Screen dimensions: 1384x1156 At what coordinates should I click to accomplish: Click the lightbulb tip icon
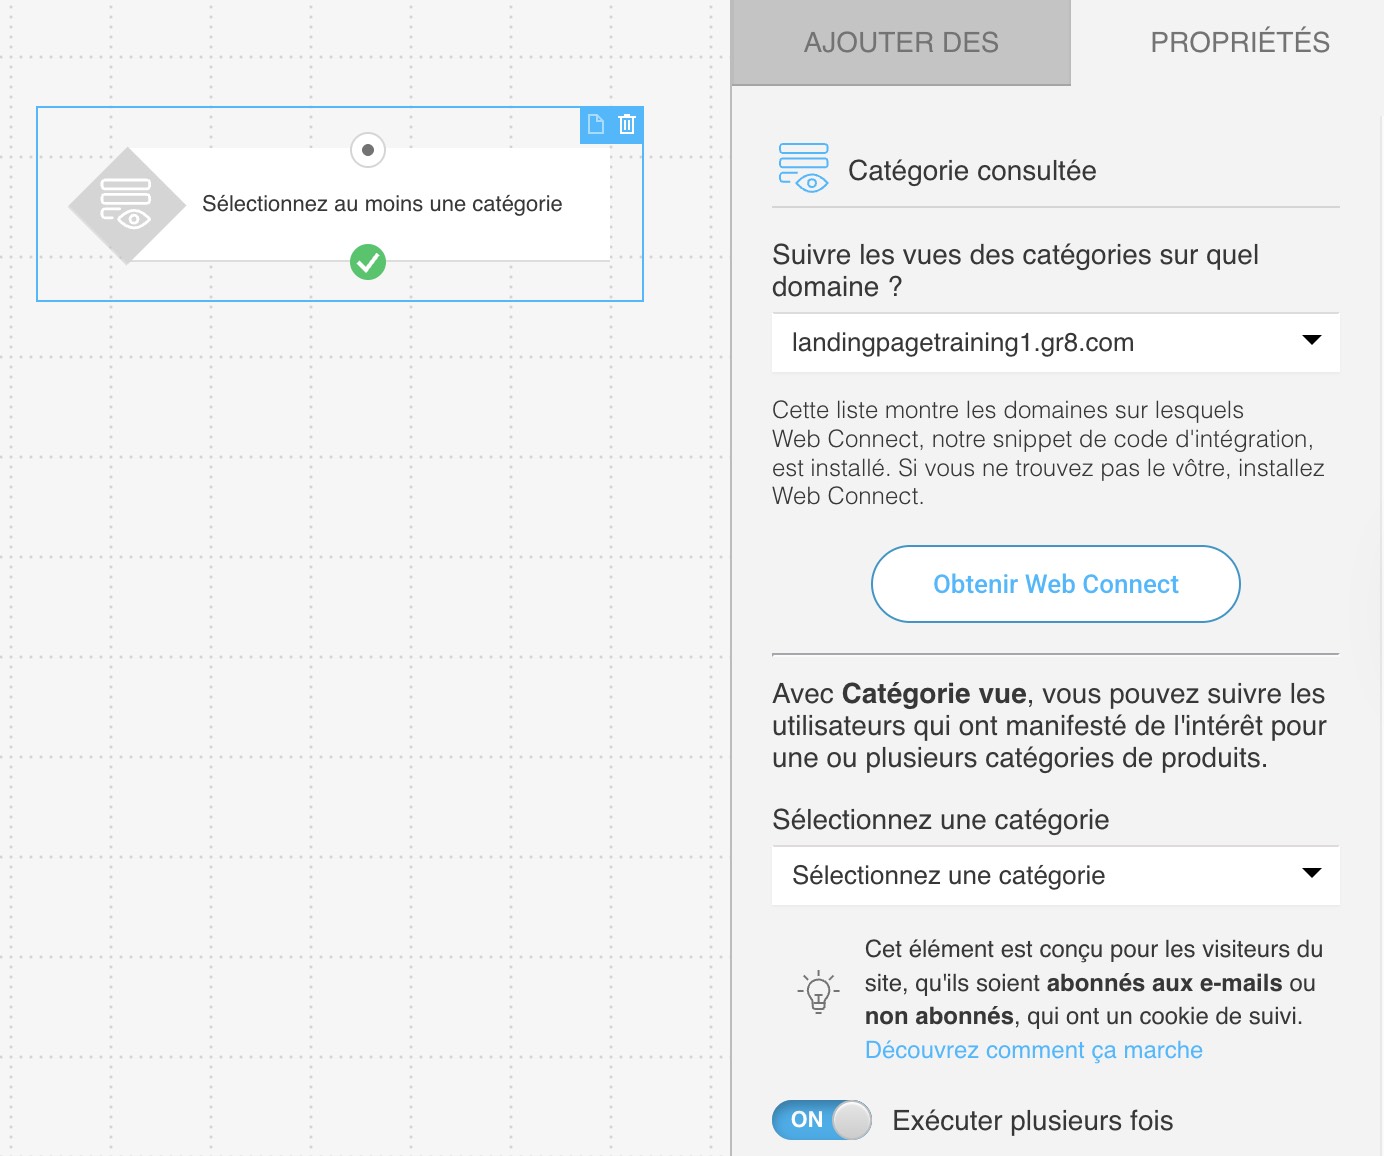(x=818, y=992)
